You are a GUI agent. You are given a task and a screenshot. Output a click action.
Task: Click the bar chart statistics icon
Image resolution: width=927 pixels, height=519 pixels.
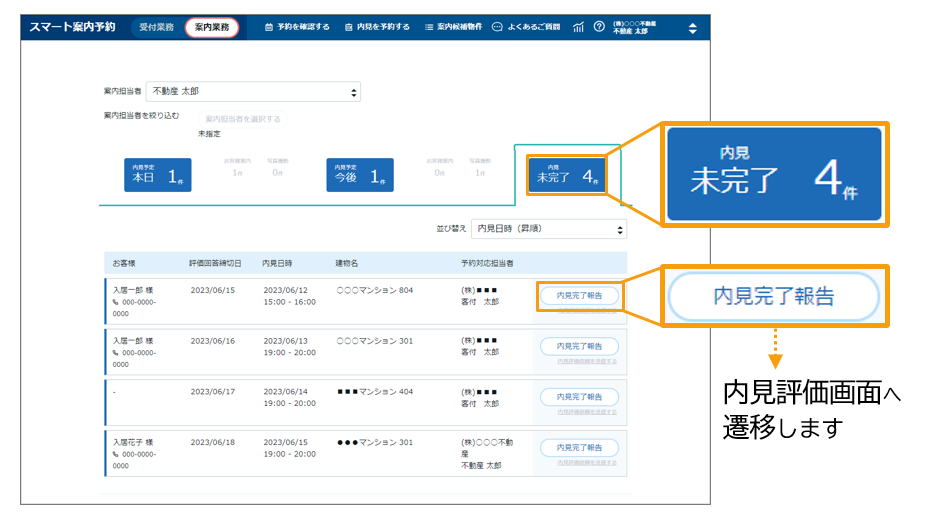click(579, 27)
